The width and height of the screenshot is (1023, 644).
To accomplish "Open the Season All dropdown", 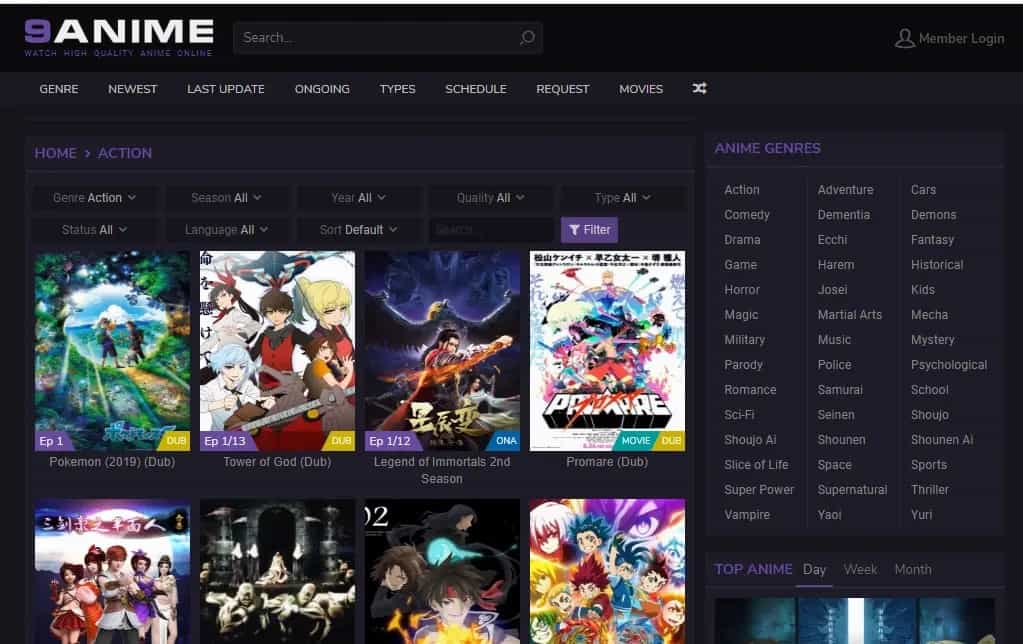I will click(226, 198).
